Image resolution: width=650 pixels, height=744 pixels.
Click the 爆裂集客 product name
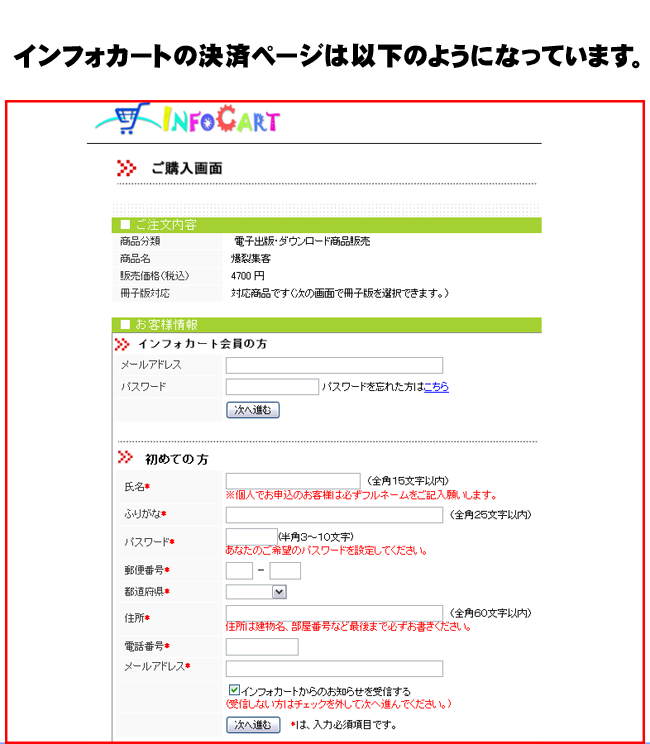pos(251,259)
